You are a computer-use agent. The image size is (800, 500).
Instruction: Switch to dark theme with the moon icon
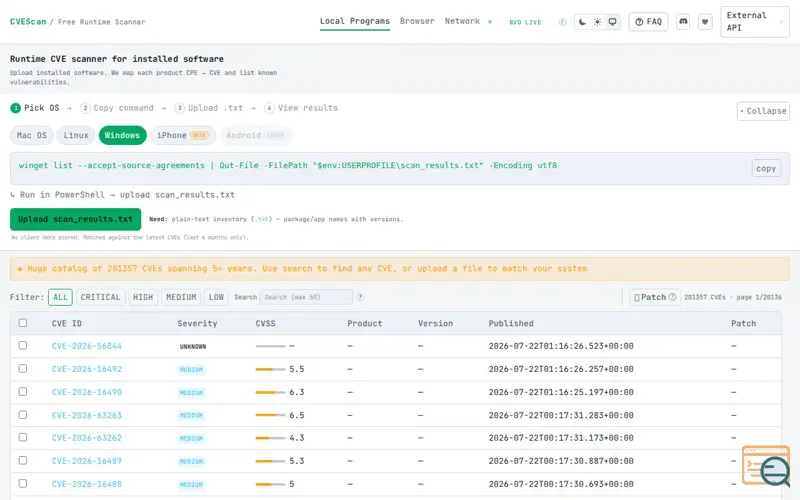coord(582,22)
